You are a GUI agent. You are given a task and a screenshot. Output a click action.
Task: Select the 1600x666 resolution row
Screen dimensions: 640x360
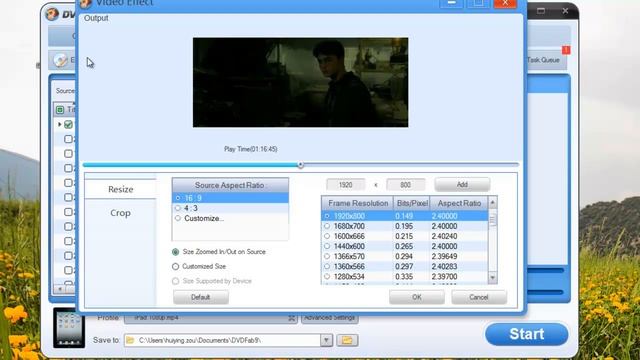[404, 236]
